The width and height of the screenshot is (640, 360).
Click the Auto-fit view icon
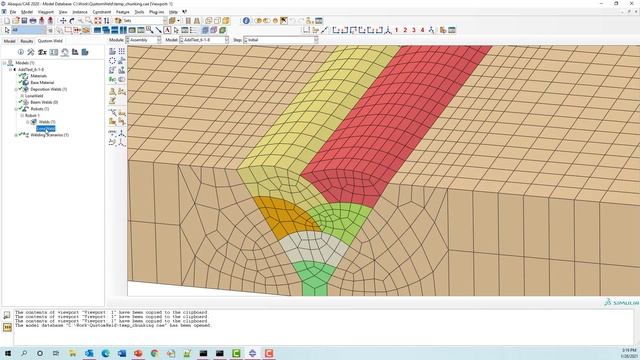click(98, 20)
